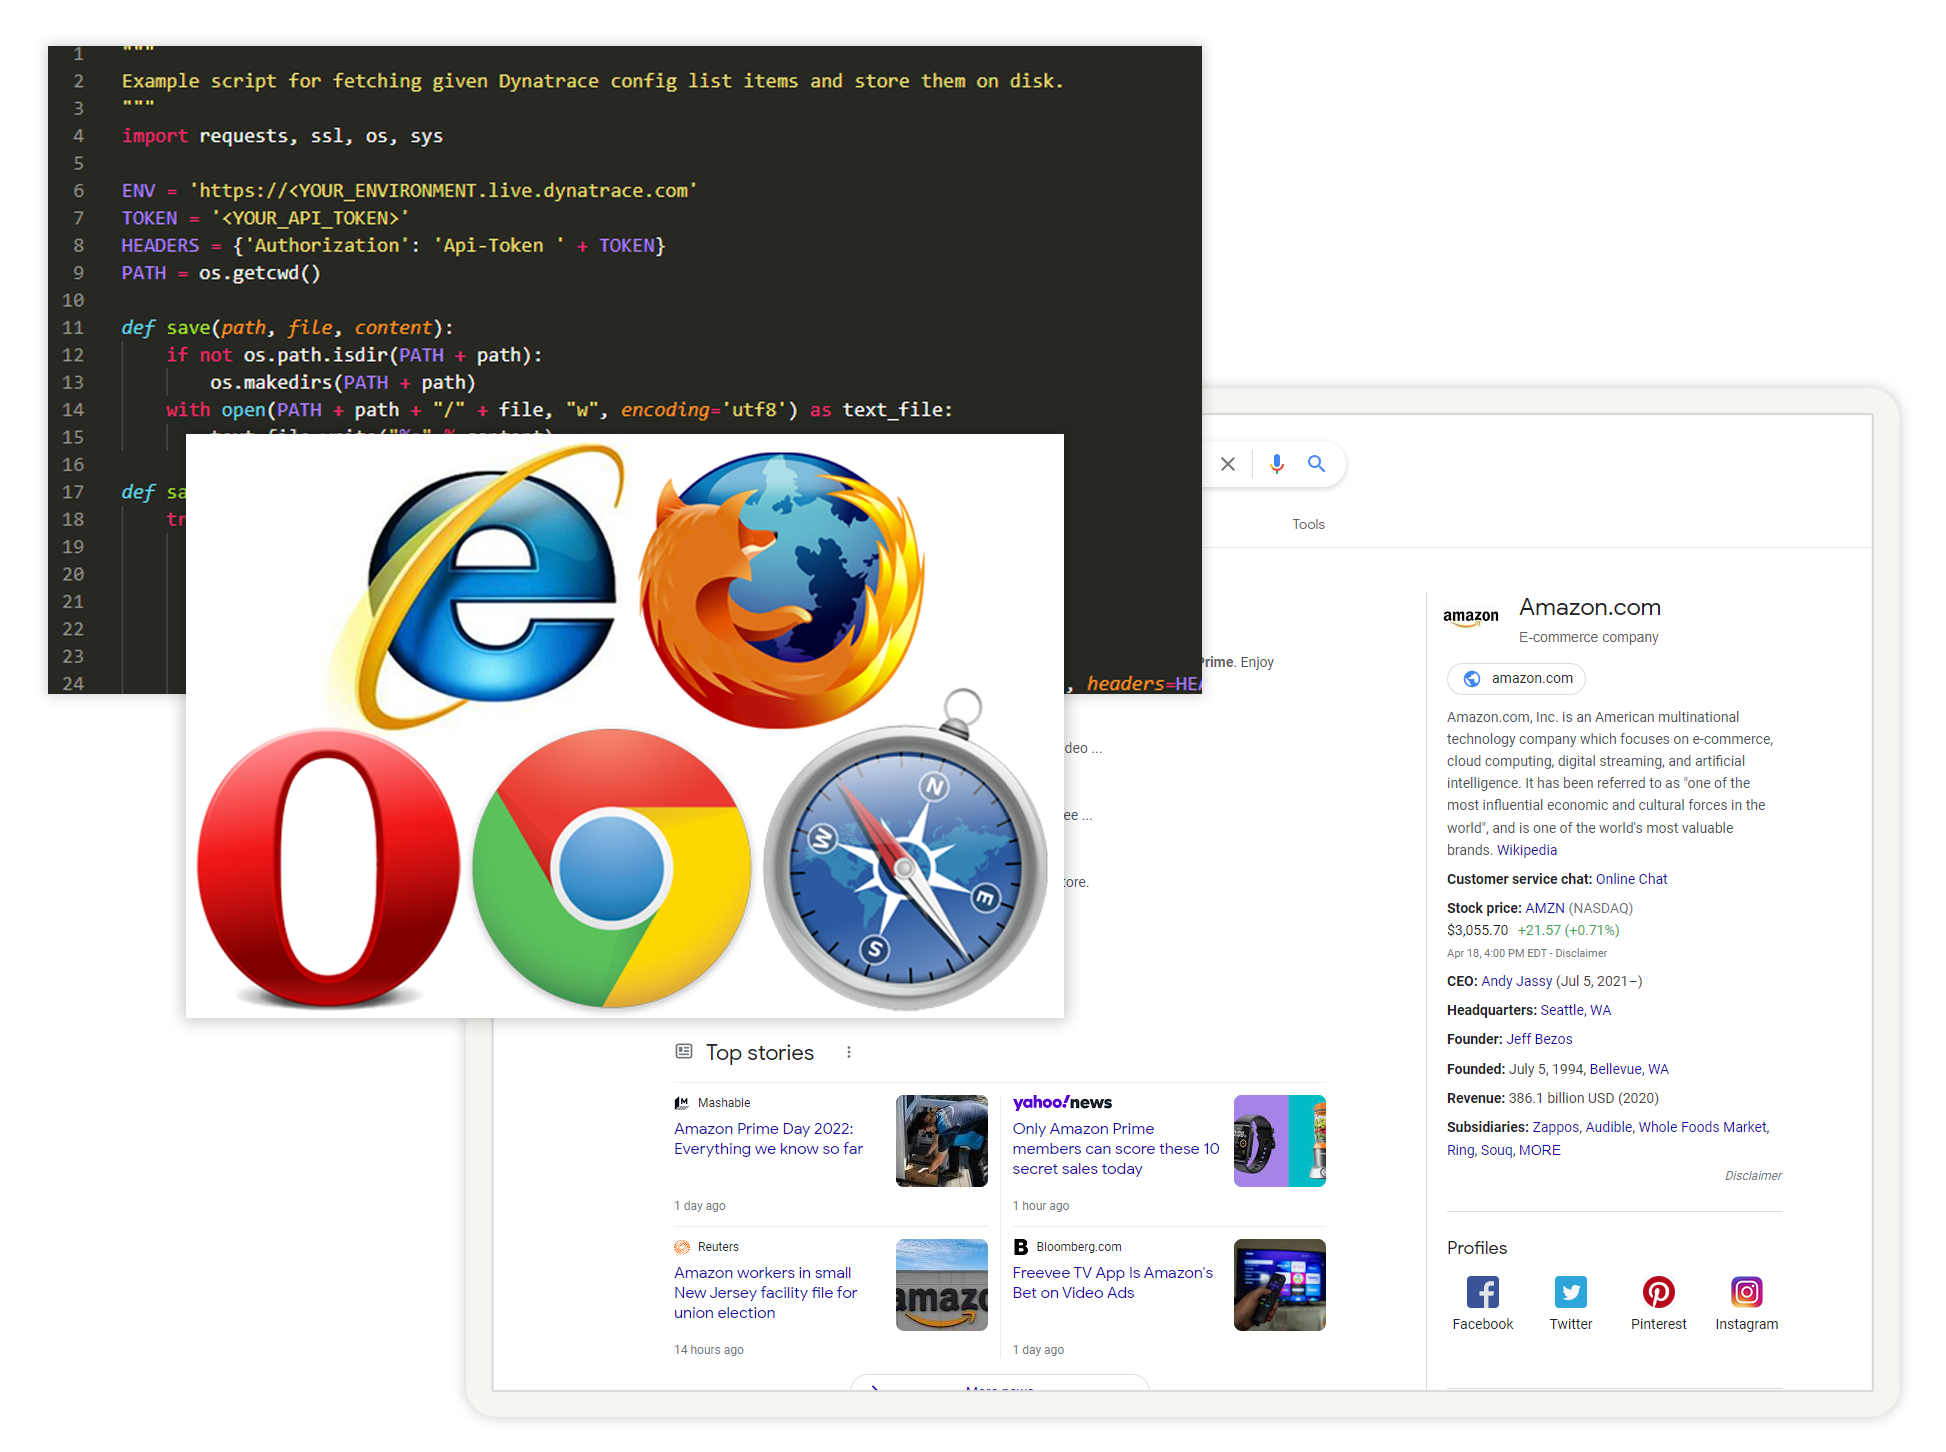Open the Tools menu under search bar
The width and height of the screenshot is (1946, 1452).
(1308, 524)
